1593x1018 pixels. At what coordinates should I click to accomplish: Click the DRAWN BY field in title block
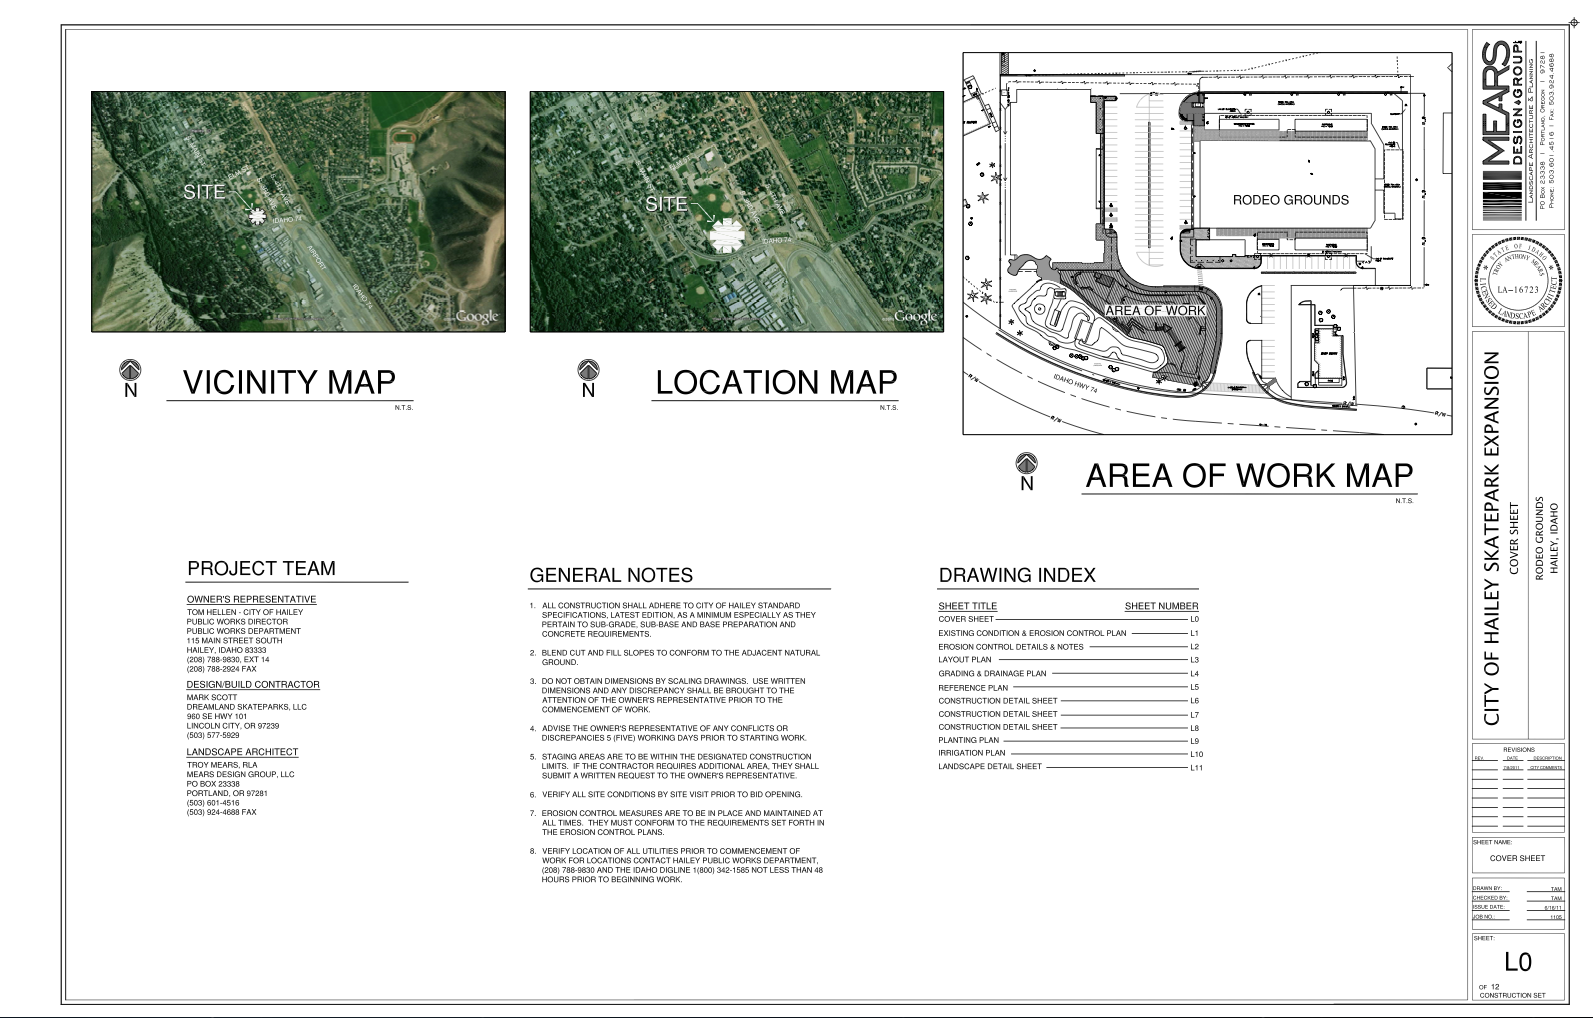[1517, 888]
